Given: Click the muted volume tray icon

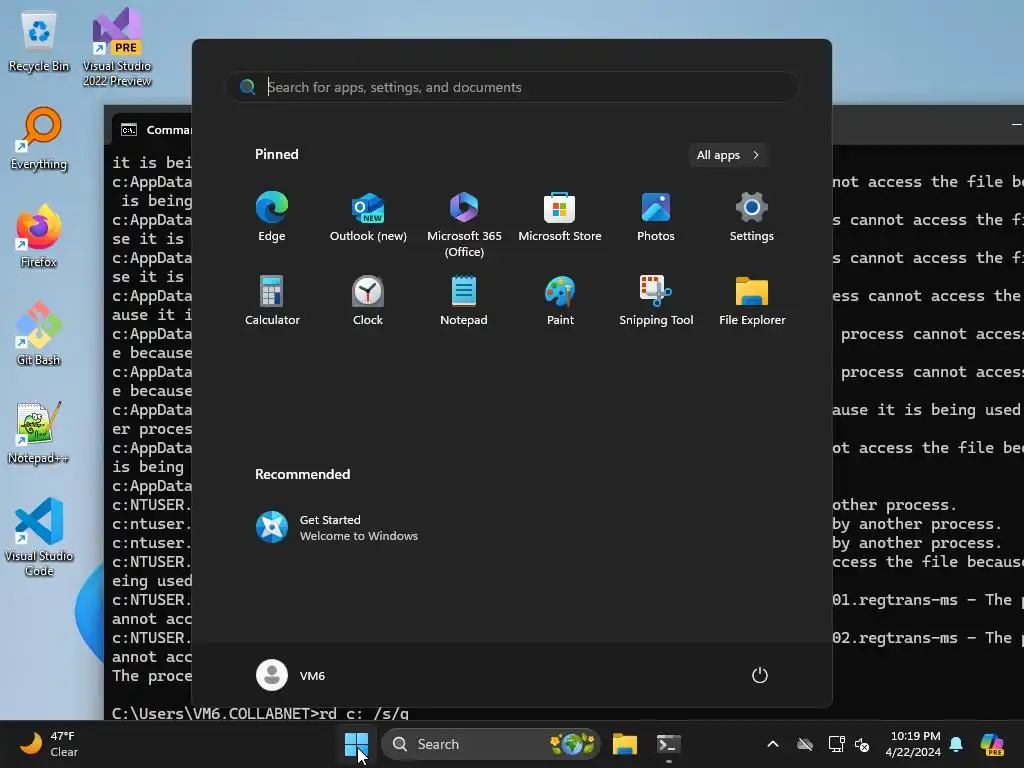Looking at the screenshot, I should point(862,744).
